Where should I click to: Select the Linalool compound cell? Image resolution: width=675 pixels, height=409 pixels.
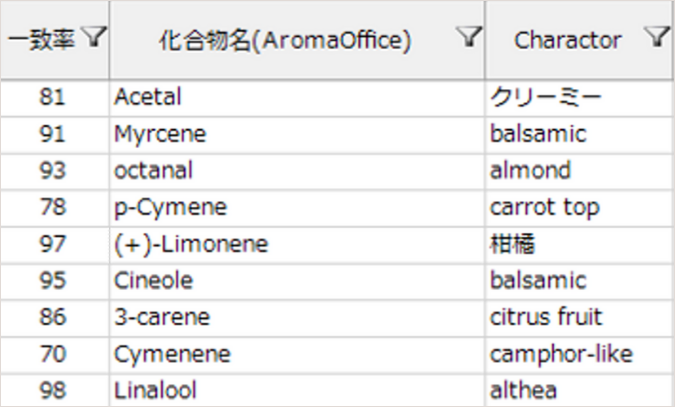tap(154, 390)
